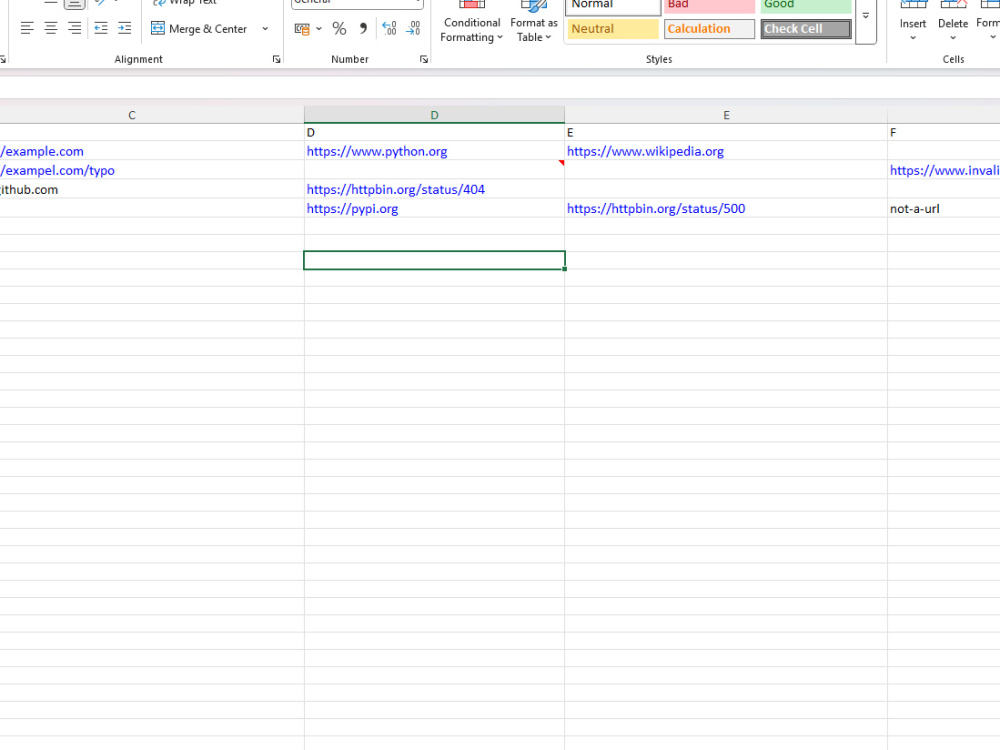Click the selected green-bordered cell in column D
1000x750 pixels.
point(434,260)
